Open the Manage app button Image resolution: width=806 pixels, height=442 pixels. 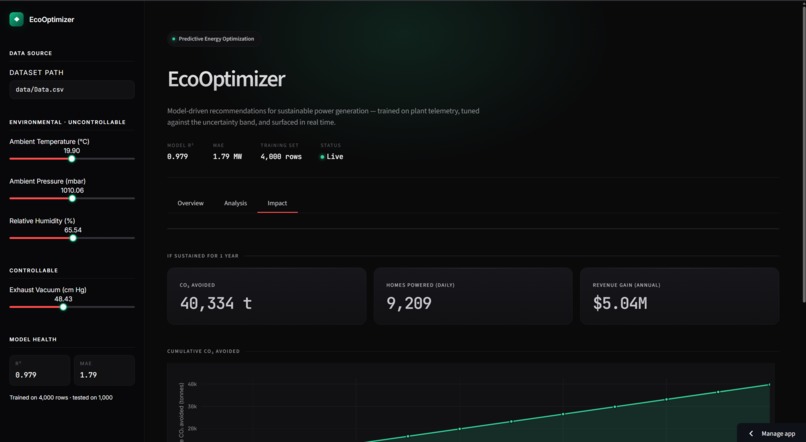pyautogui.click(x=771, y=433)
